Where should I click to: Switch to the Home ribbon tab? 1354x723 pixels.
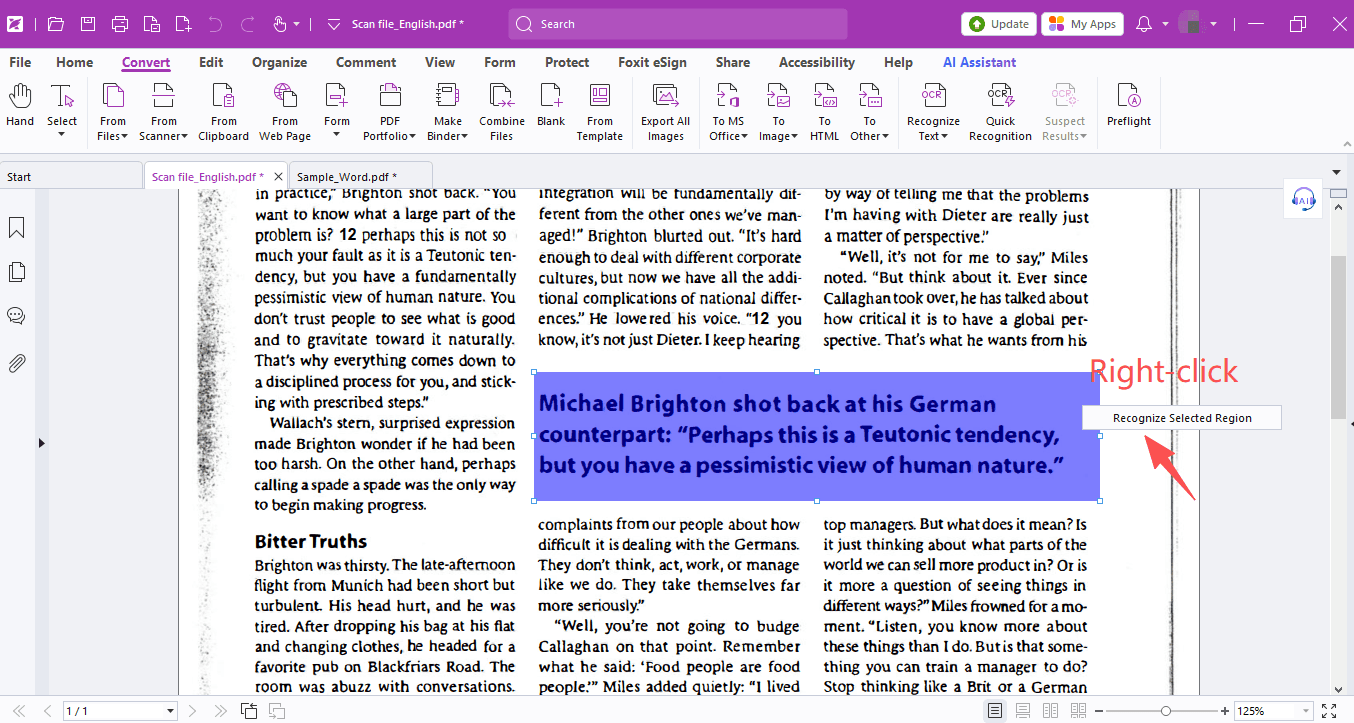(x=74, y=62)
